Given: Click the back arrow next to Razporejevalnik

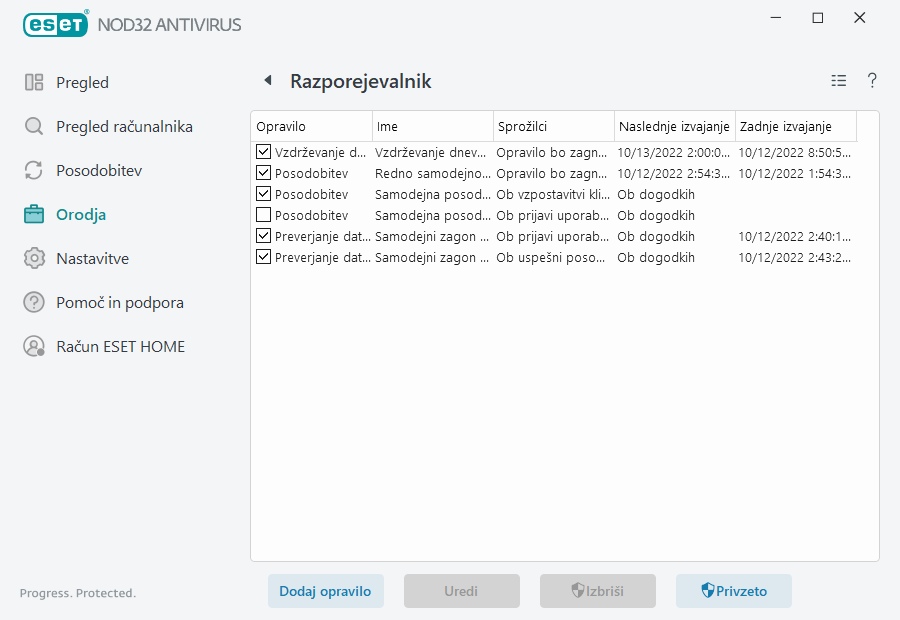Looking at the screenshot, I should (x=266, y=81).
